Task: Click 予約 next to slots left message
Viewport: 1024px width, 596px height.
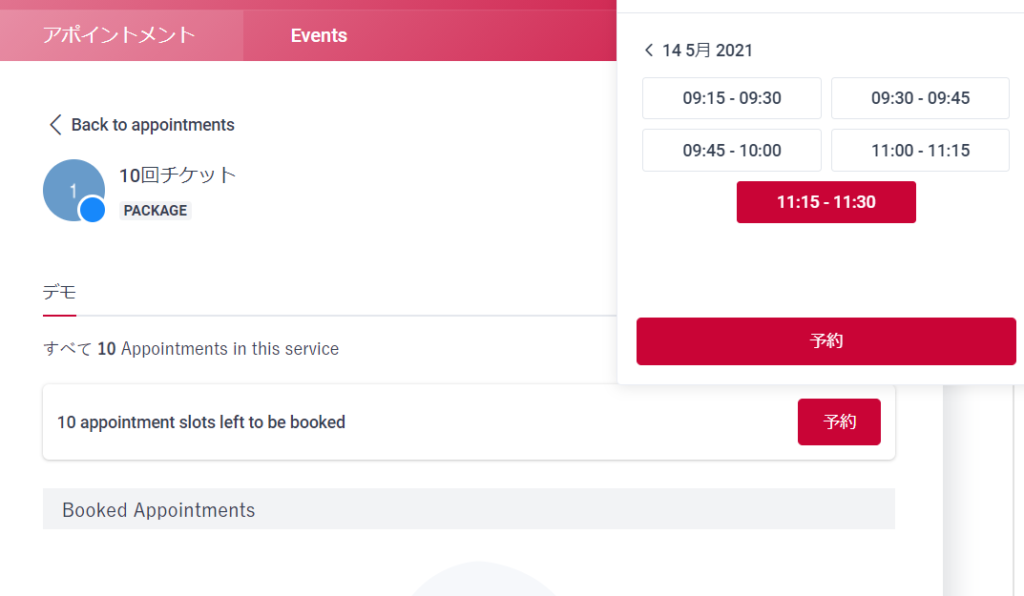Action: [839, 422]
